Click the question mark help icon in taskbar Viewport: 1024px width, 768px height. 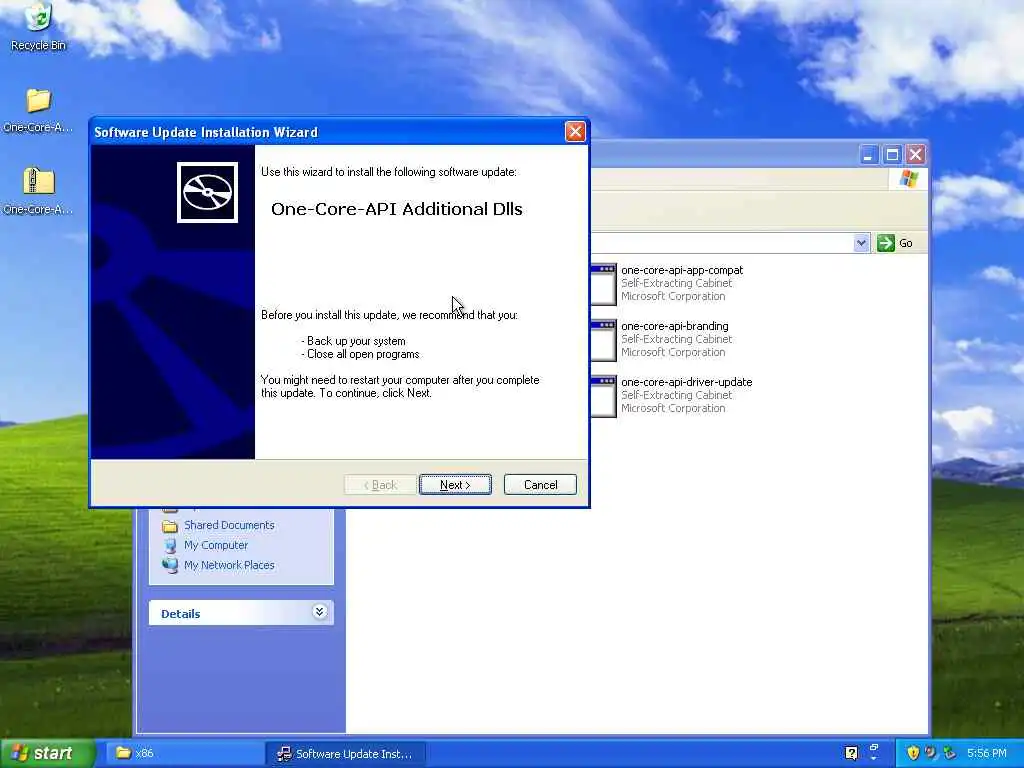(x=851, y=753)
